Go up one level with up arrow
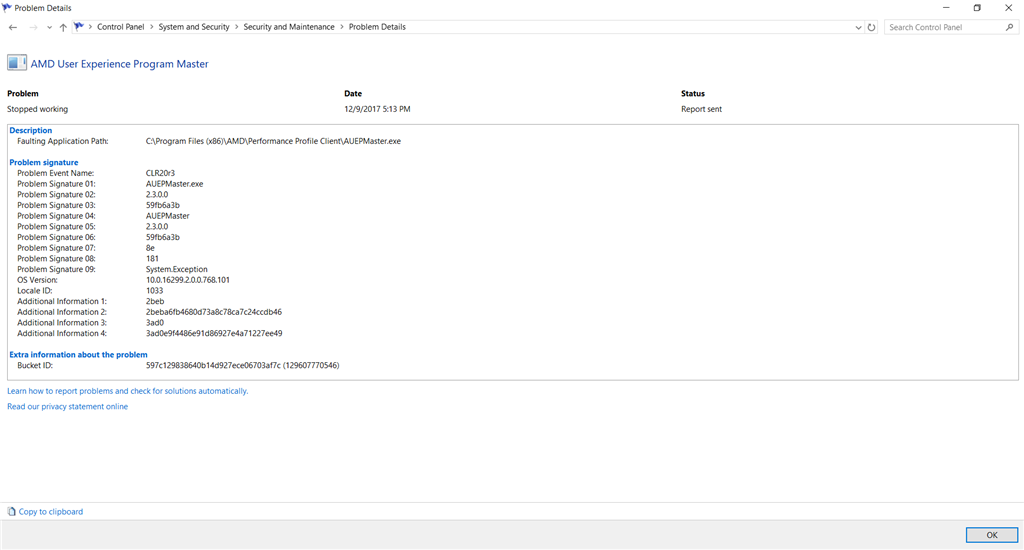 (x=63, y=27)
